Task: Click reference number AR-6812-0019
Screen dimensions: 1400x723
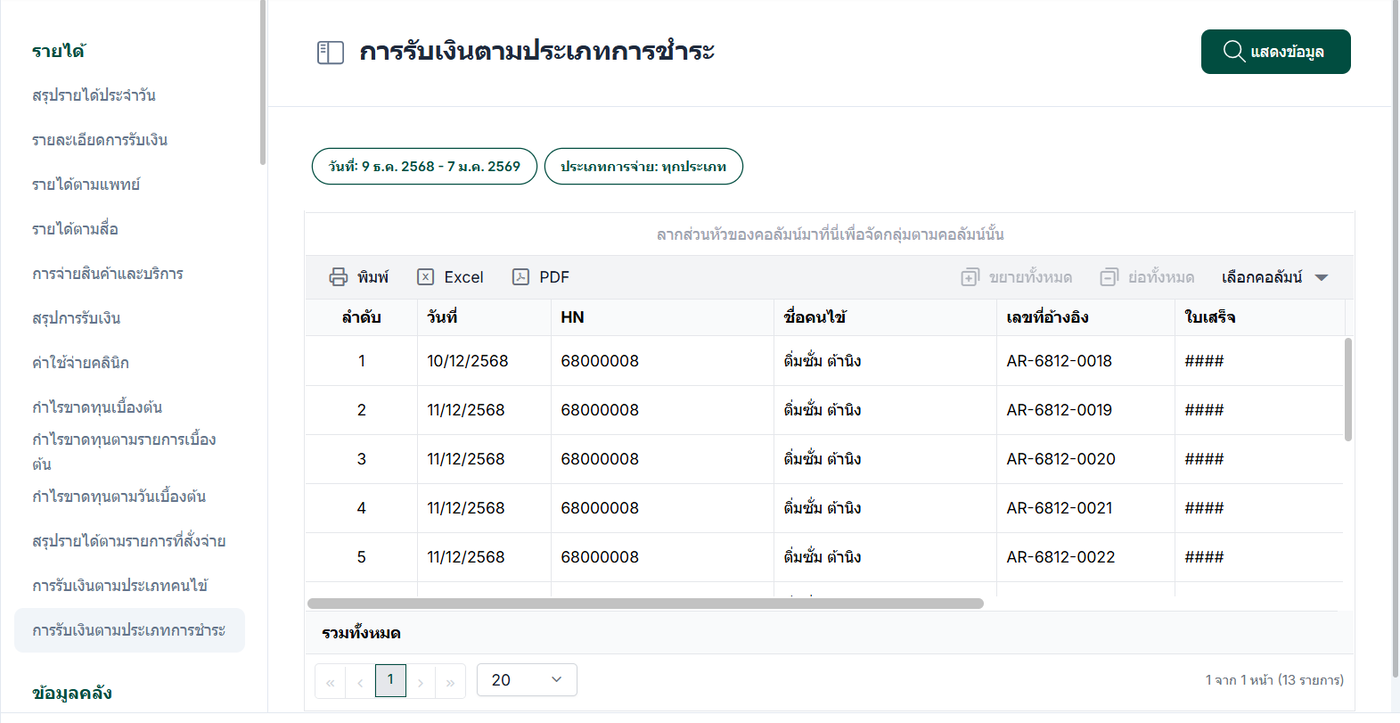Action: click(1059, 410)
